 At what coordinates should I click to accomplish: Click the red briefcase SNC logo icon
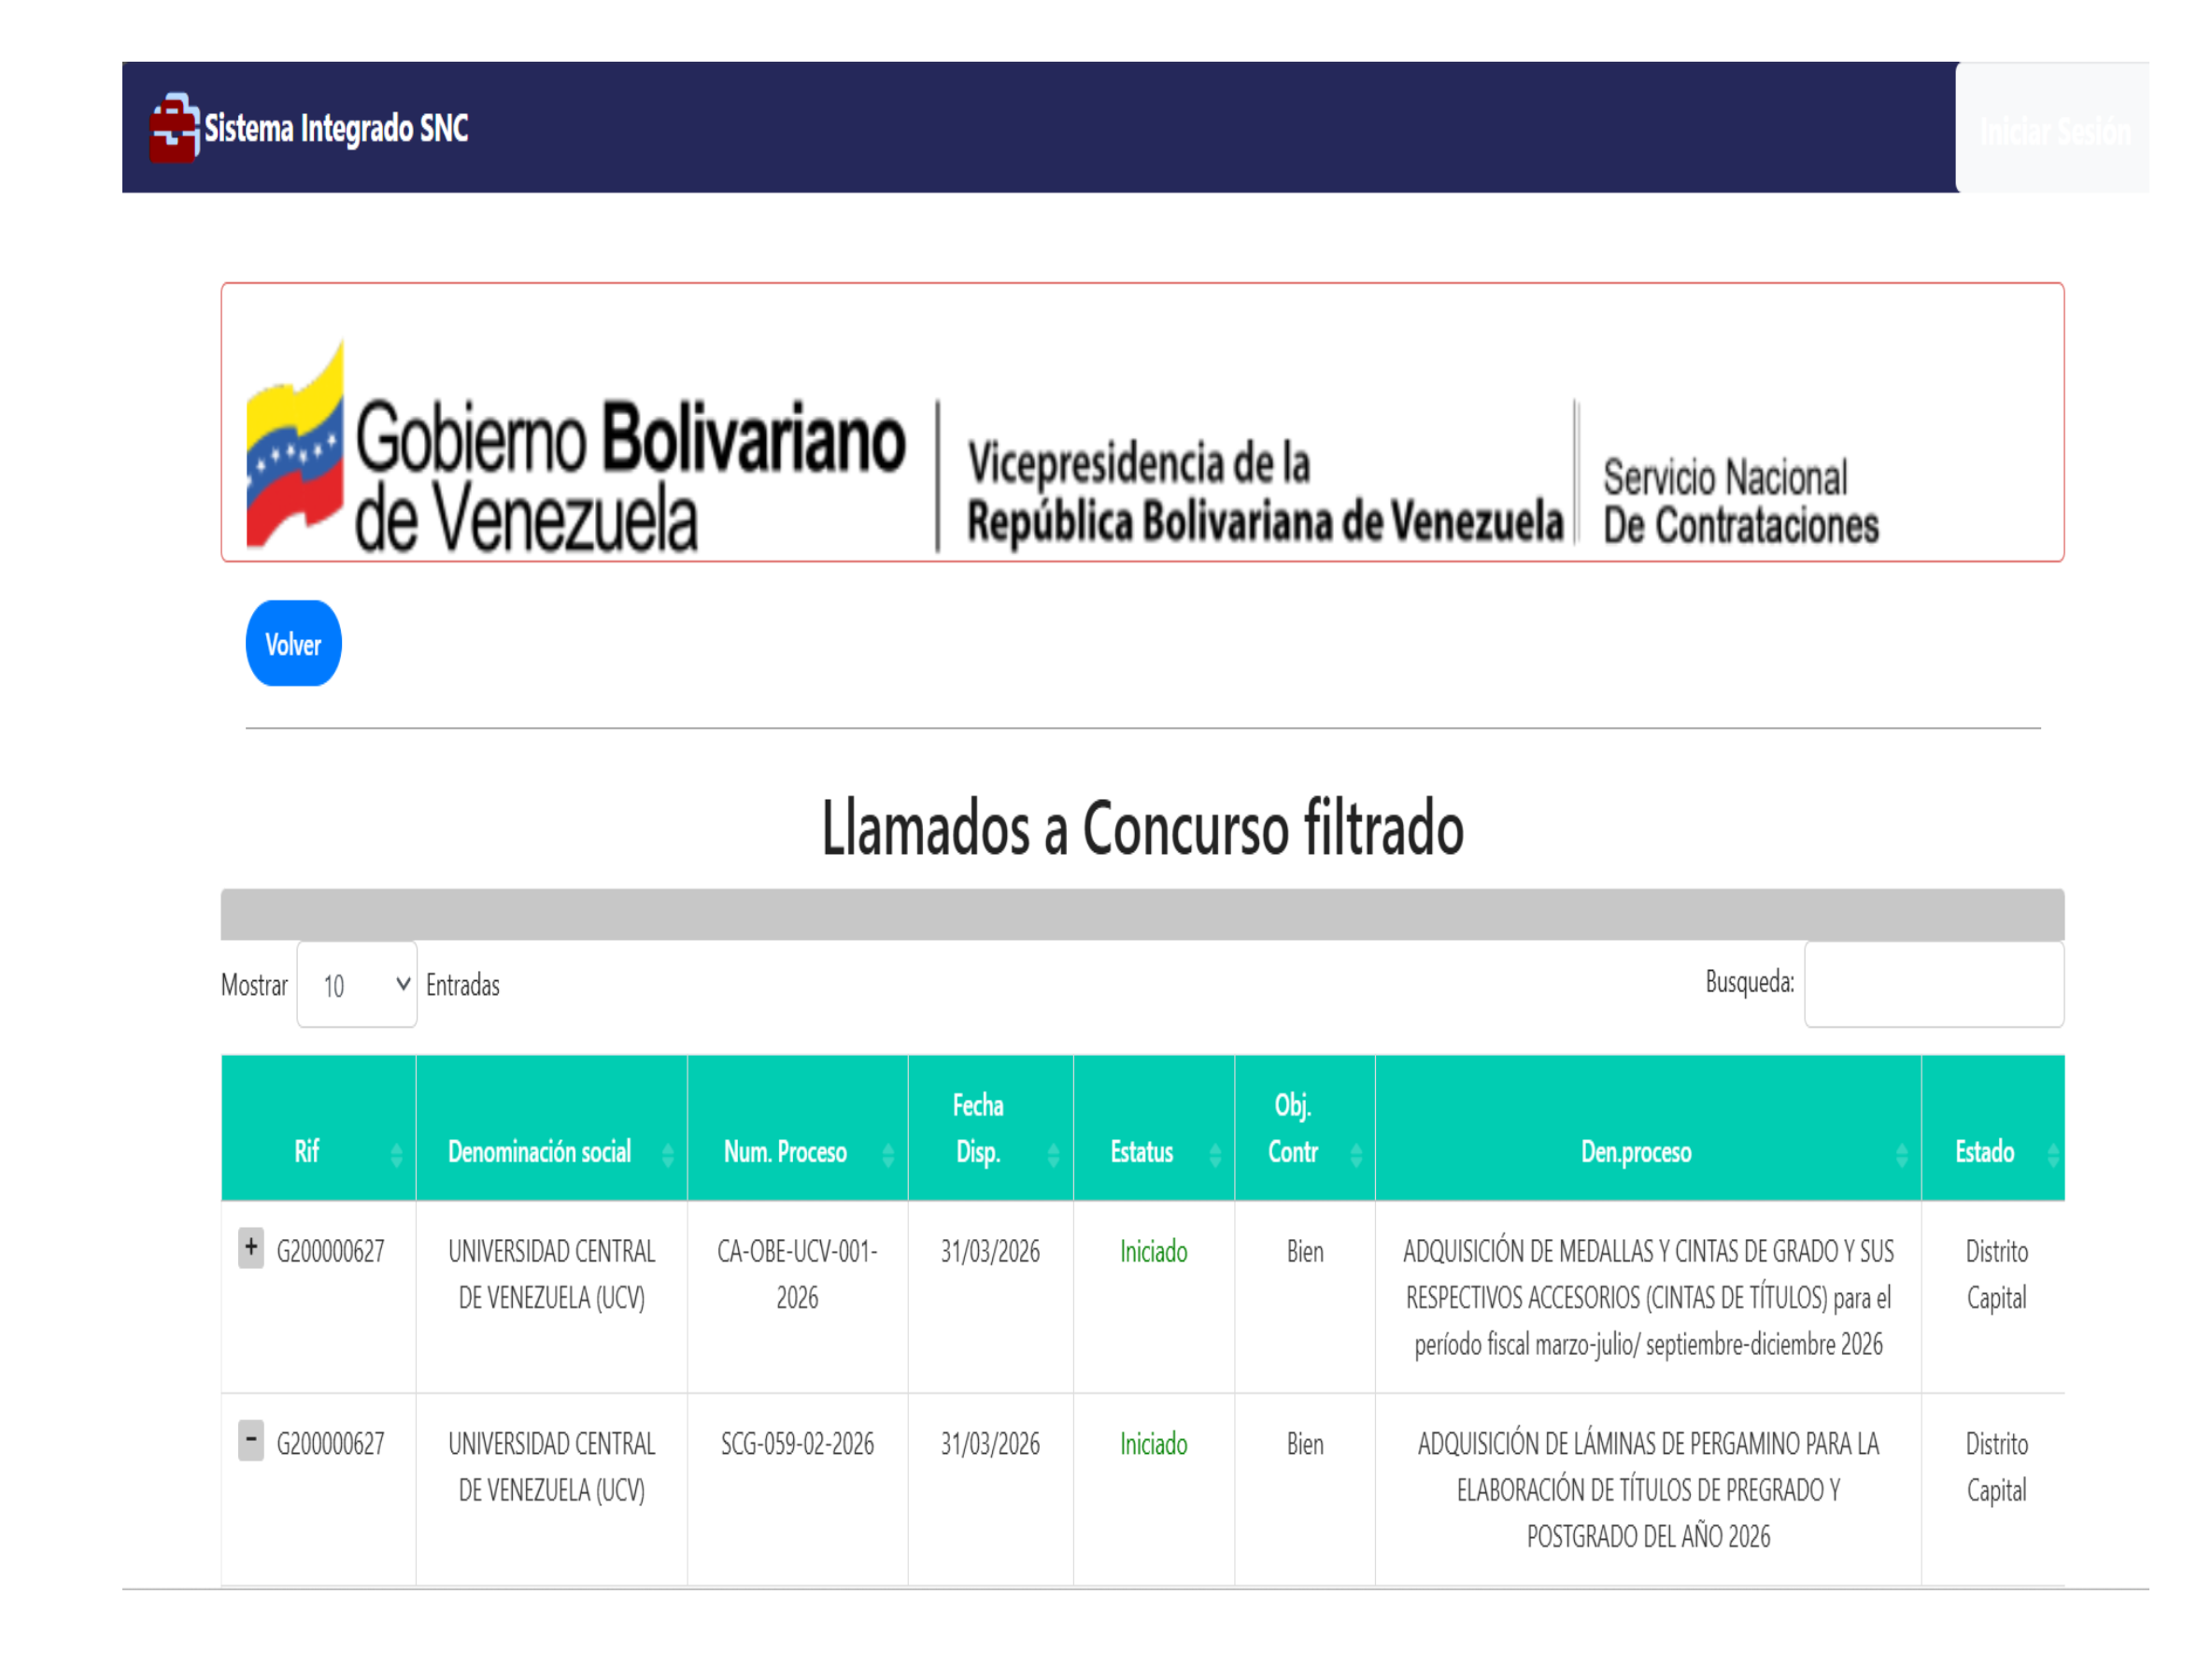click(x=174, y=128)
